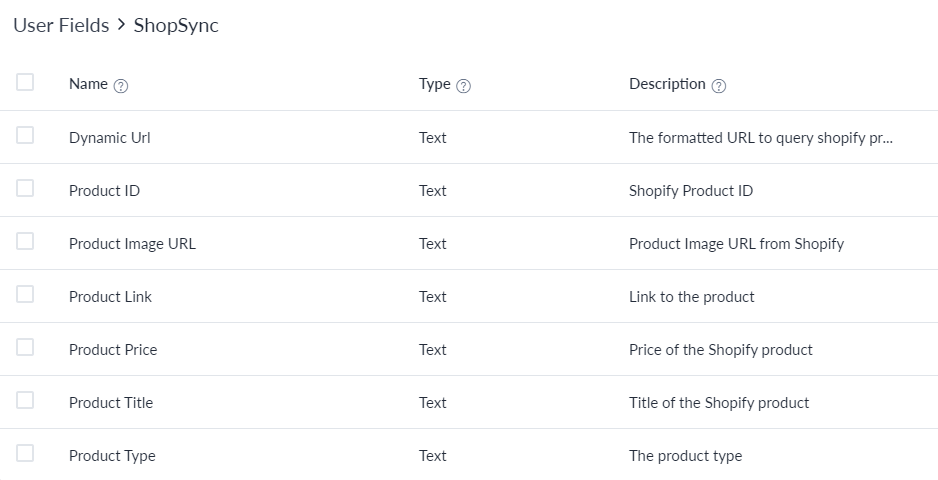The width and height of the screenshot is (938, 480).
Task: Open the Product Price field
Action: click(x=113, y=350)
